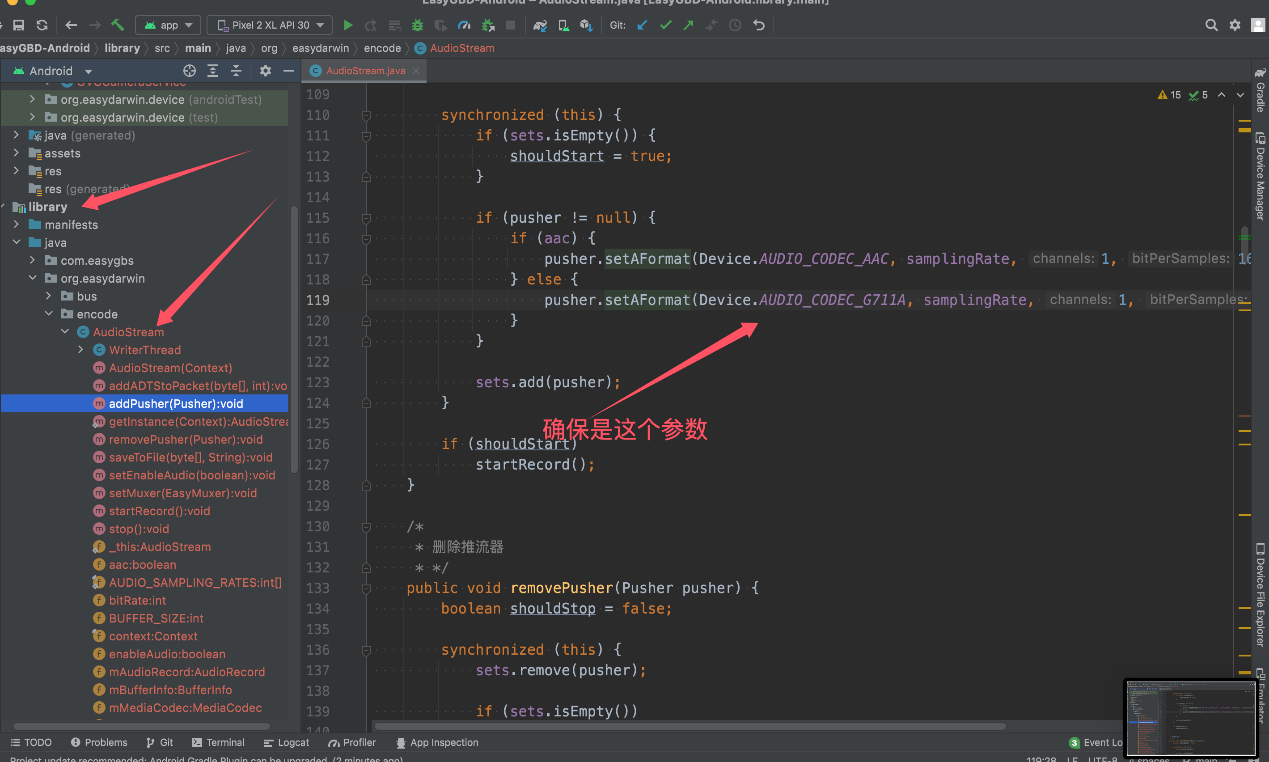Image resolution: width=1269 pixels, height=762 pixels.
Task: Click the Git update project arrow
Action: click(x=642, y=25)
